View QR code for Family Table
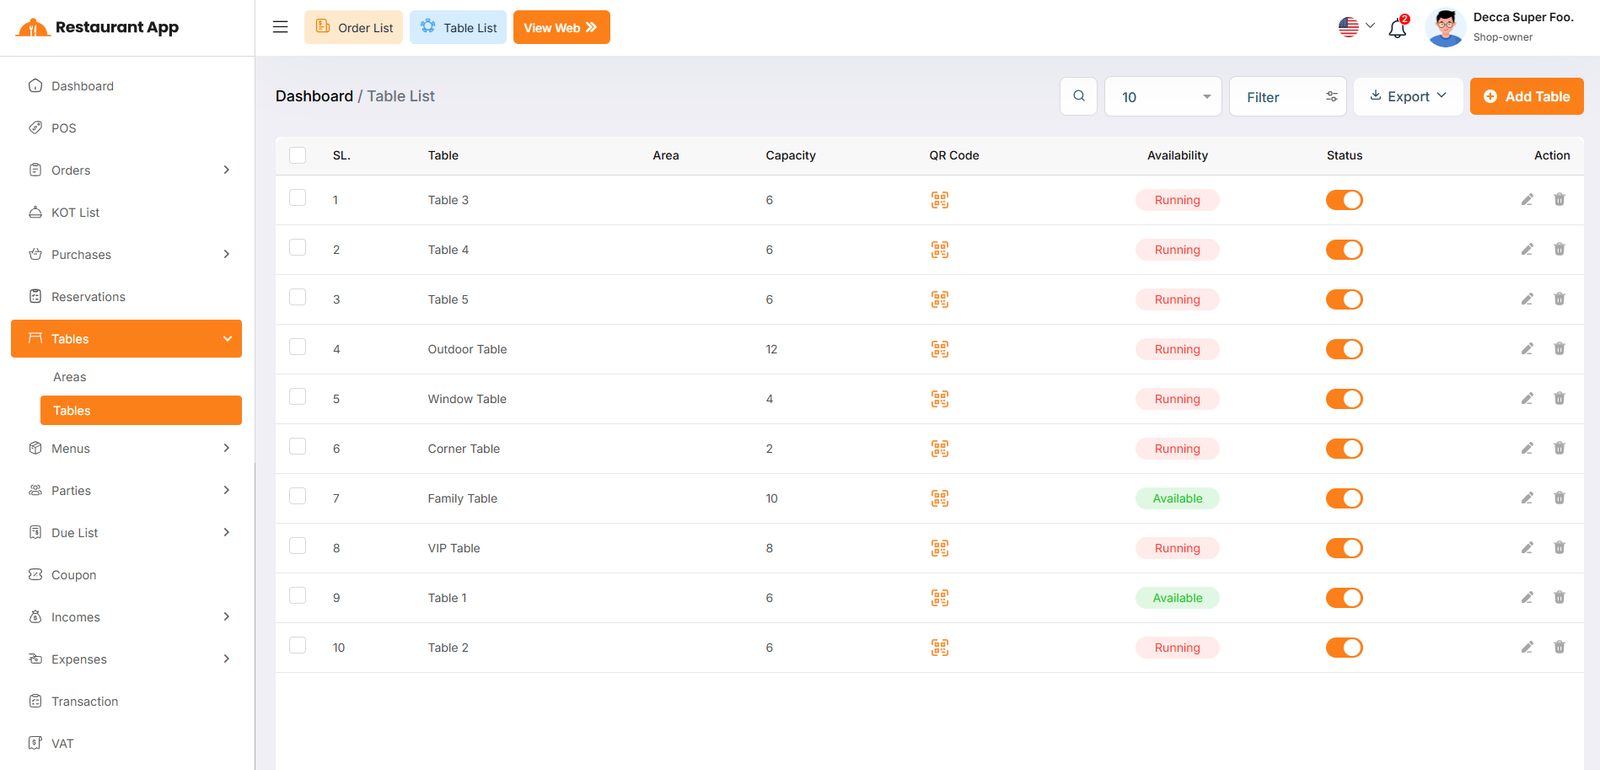1600x770 pixels. 939,499
